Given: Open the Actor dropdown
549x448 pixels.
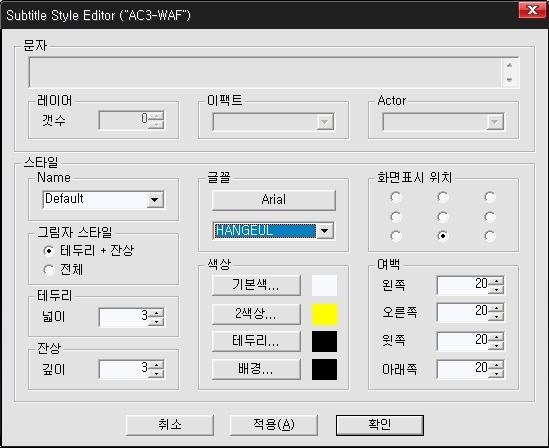Looking at the screenshot, I should (495, 122).
